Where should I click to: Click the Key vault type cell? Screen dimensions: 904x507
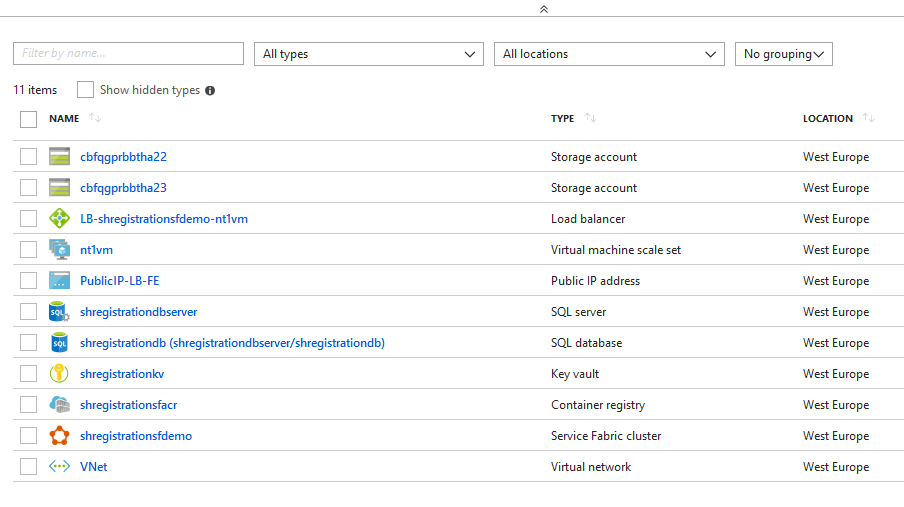click(575, 374)
